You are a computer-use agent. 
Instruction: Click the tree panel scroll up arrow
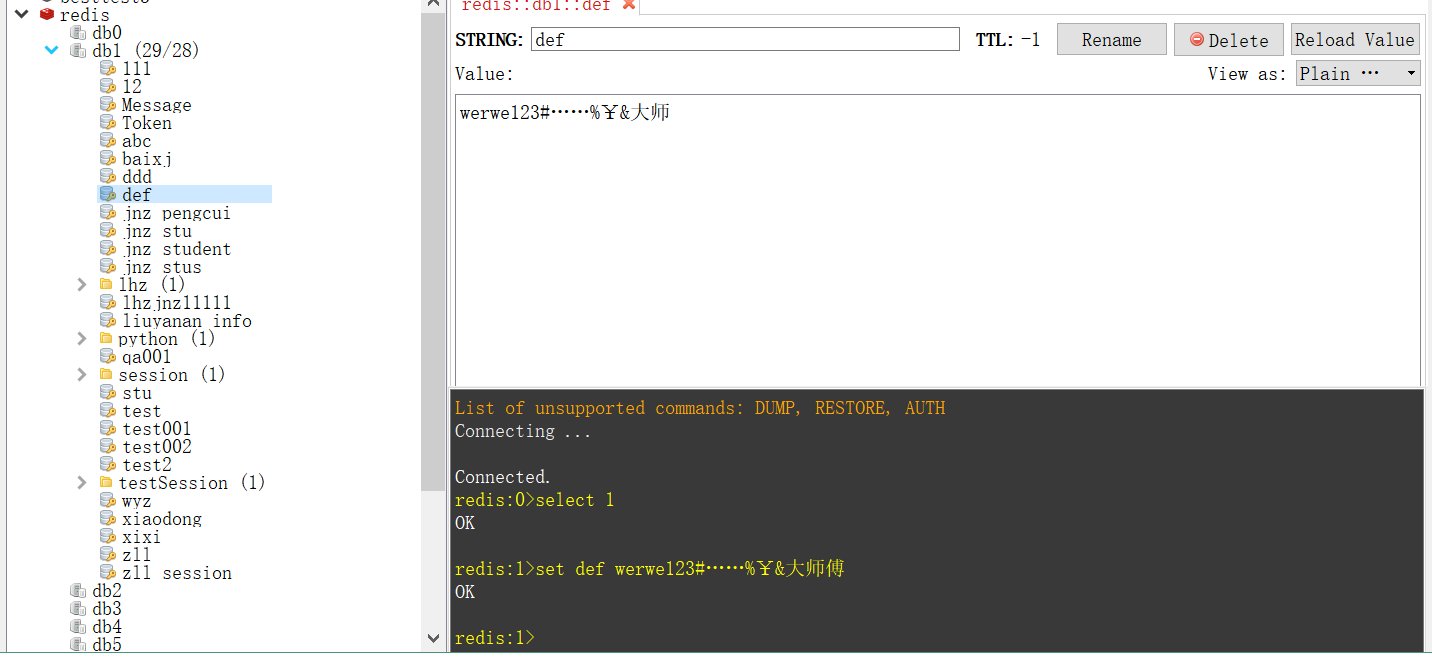coord(433,5)
